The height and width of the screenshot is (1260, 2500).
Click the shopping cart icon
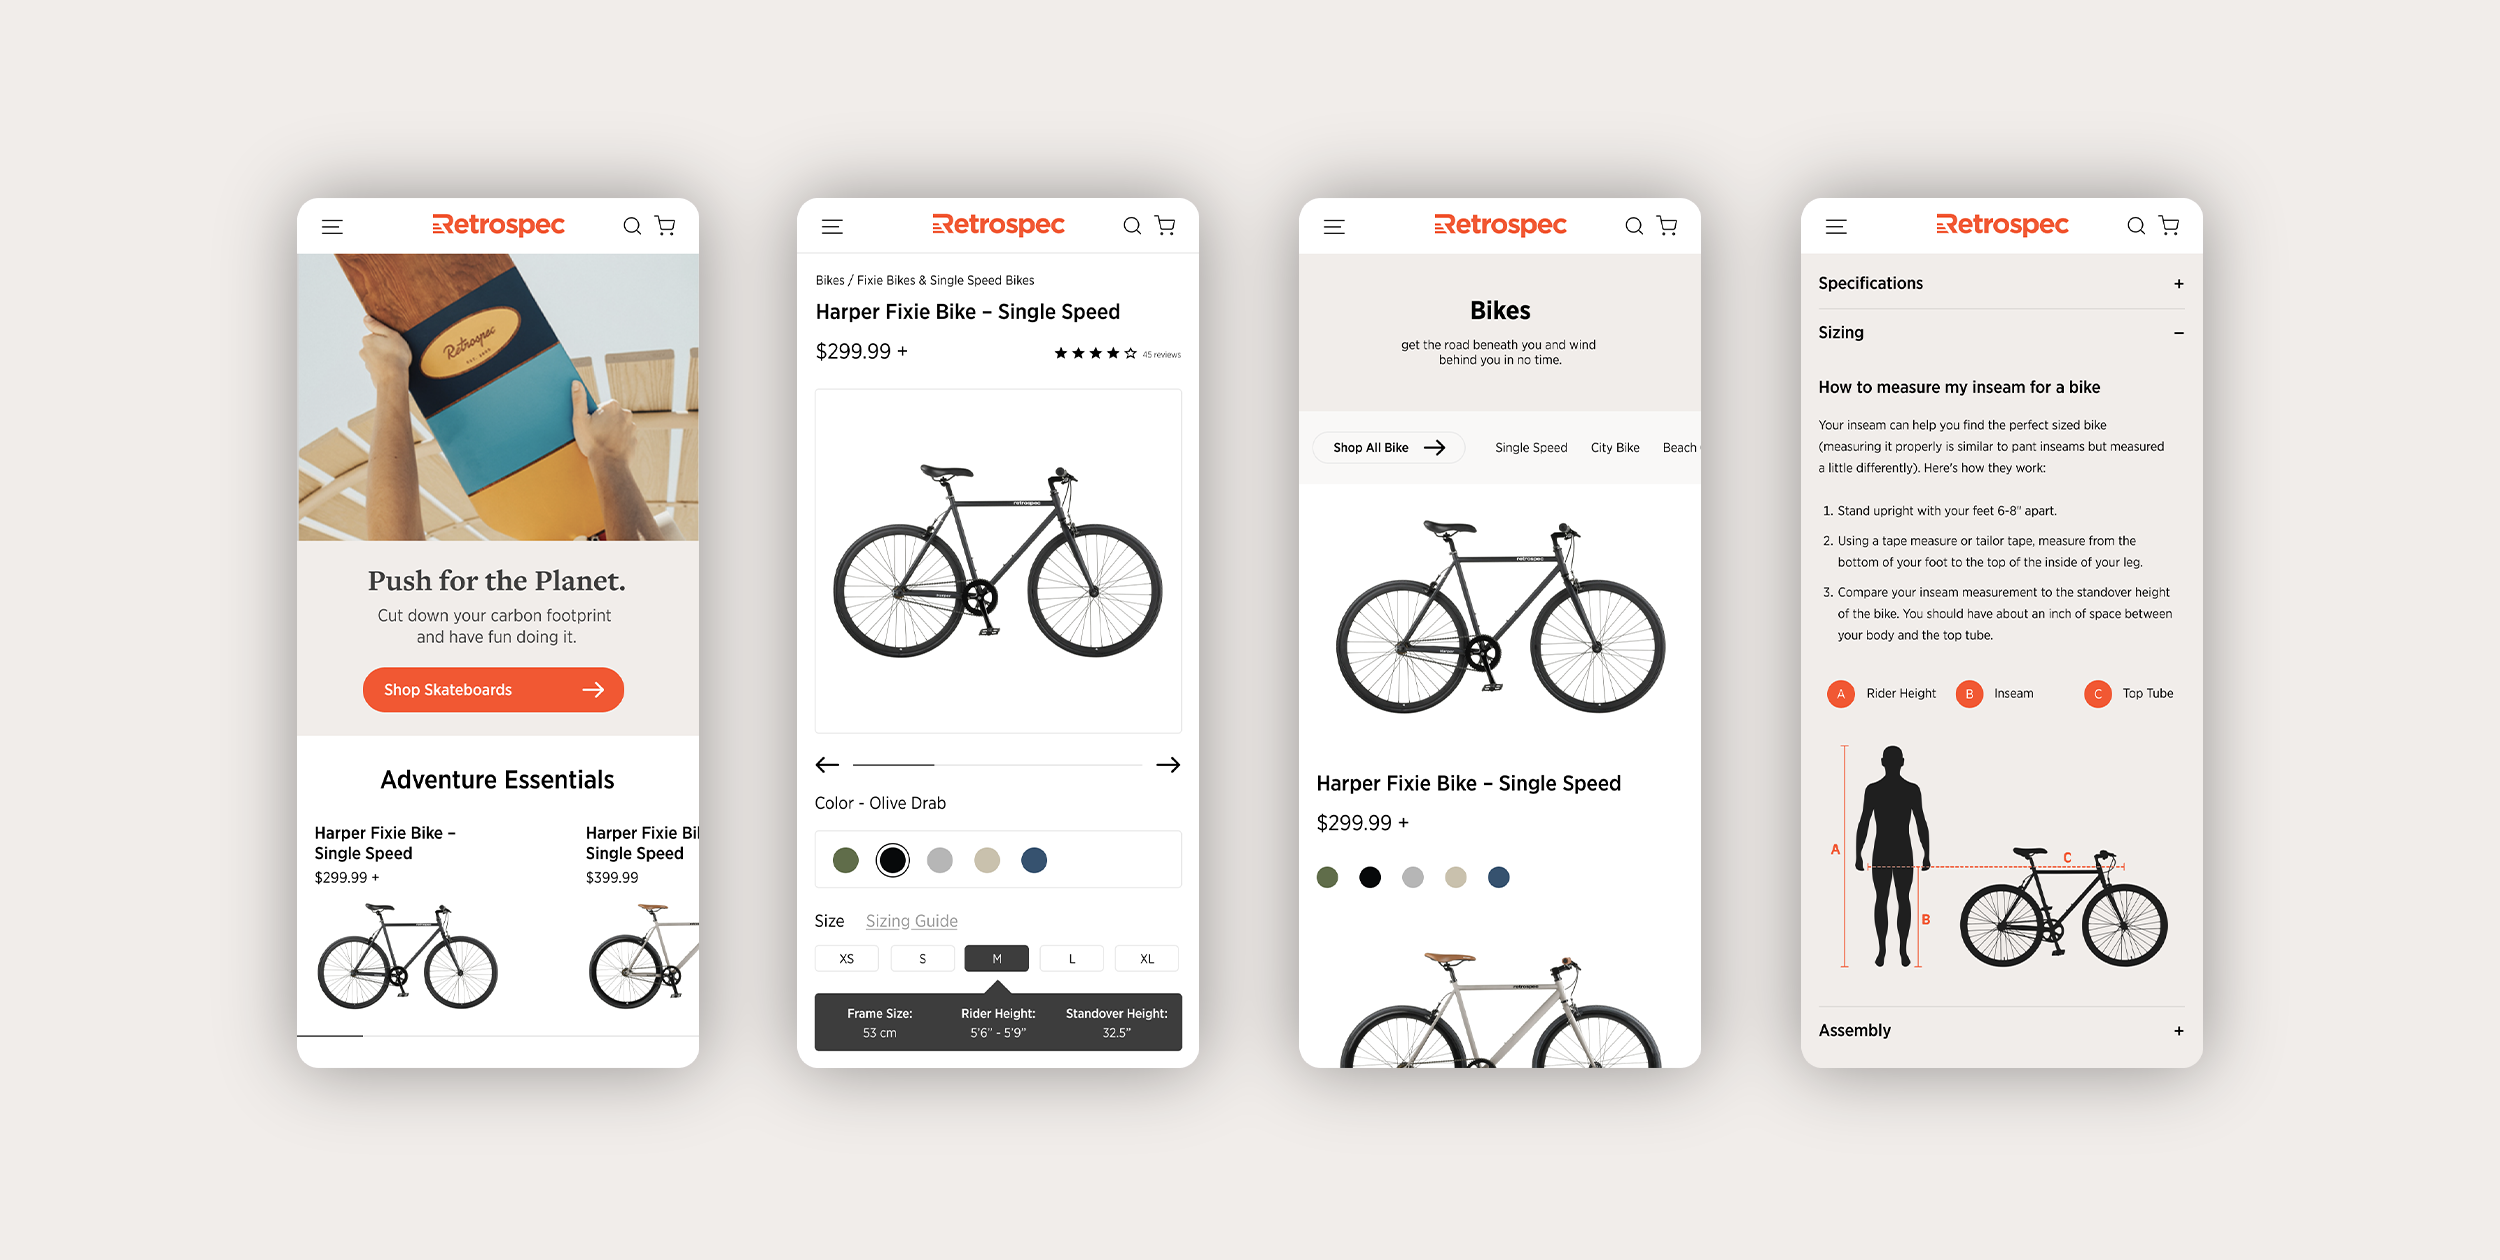tap(667, 225)
